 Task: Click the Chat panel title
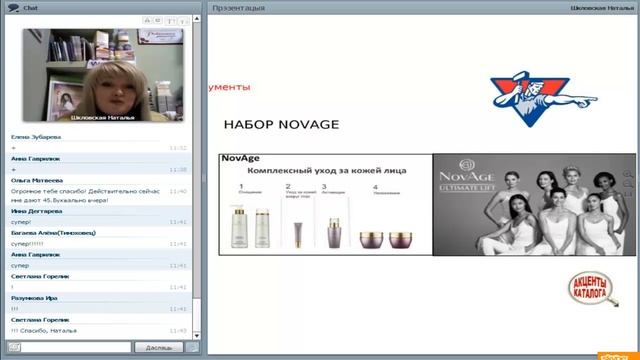(x=30, y=8)
